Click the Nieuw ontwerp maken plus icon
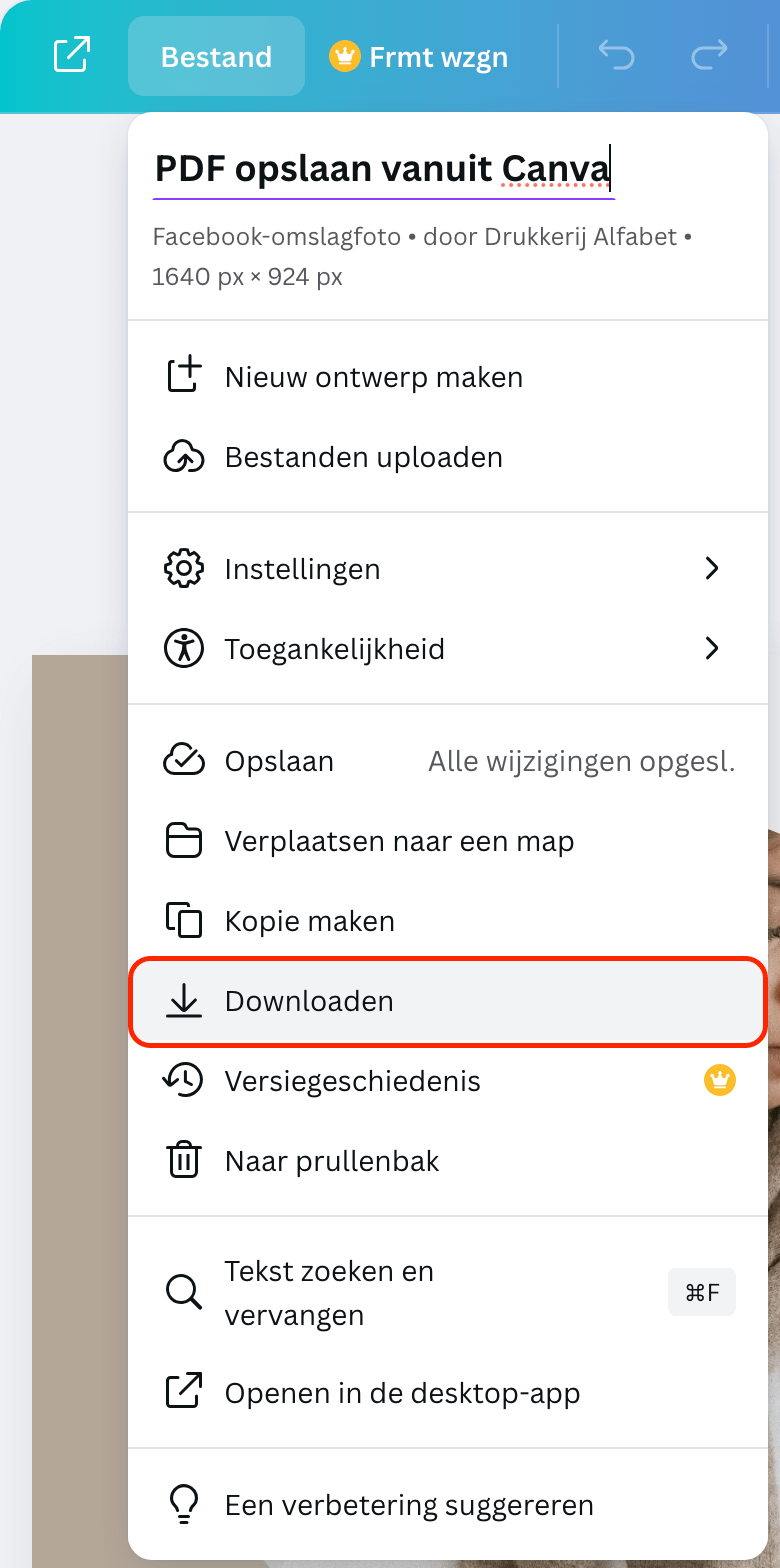 [183, 377]
